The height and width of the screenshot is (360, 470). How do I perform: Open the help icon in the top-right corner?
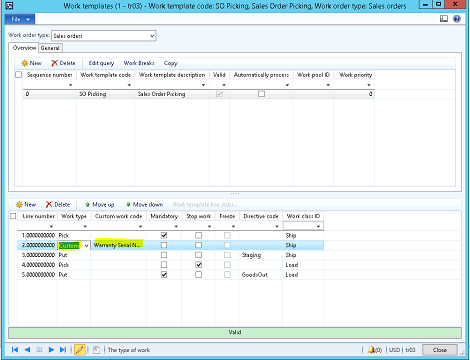457,19
